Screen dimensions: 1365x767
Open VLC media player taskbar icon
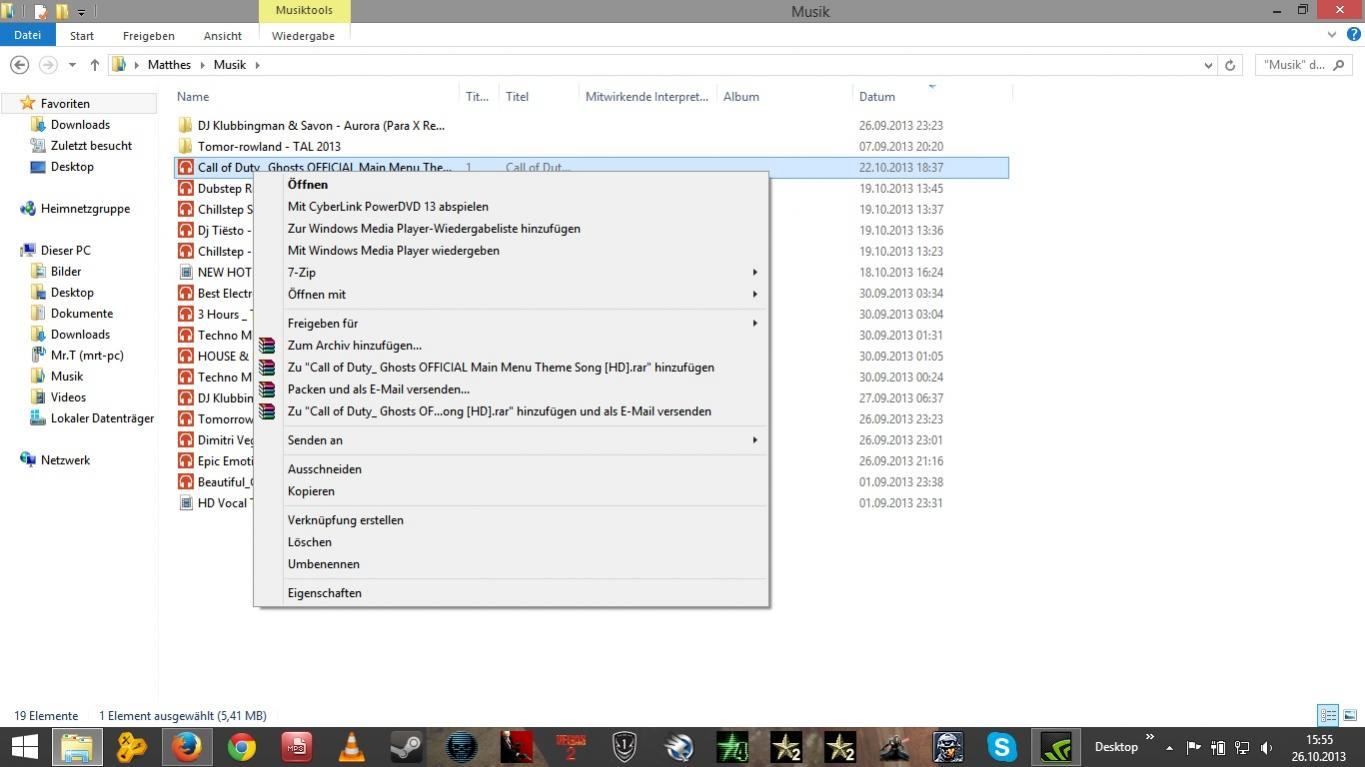pos(351,747)
